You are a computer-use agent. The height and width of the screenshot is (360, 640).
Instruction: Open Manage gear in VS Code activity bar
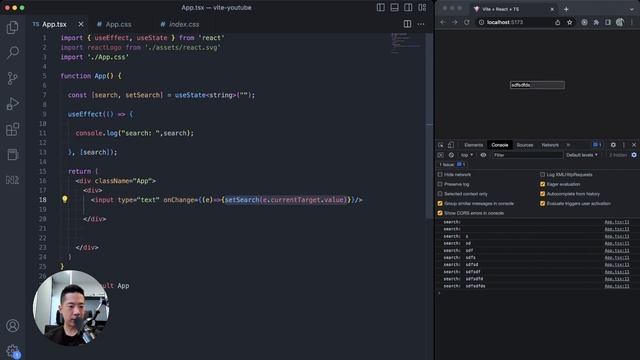12,351
